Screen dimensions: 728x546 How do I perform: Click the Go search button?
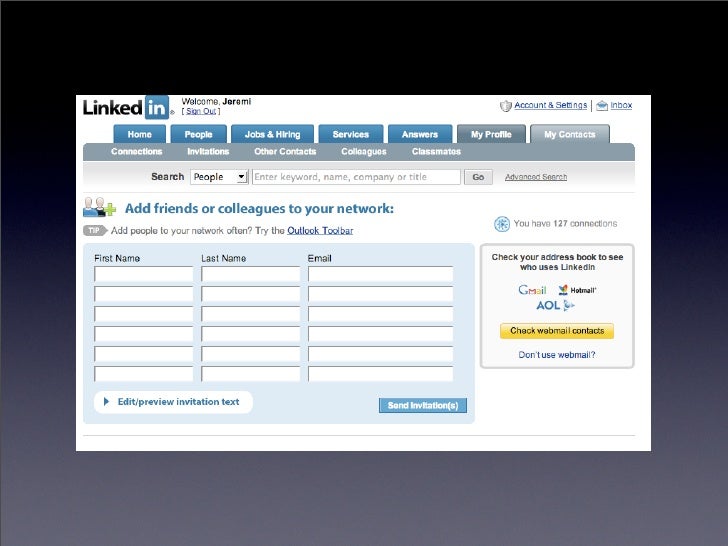point(478,177)
